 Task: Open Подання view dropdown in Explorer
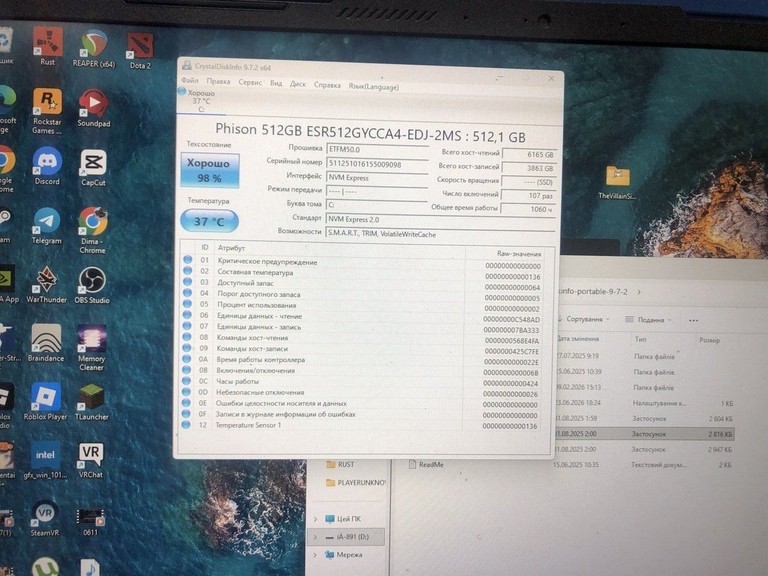coord(648,320)
